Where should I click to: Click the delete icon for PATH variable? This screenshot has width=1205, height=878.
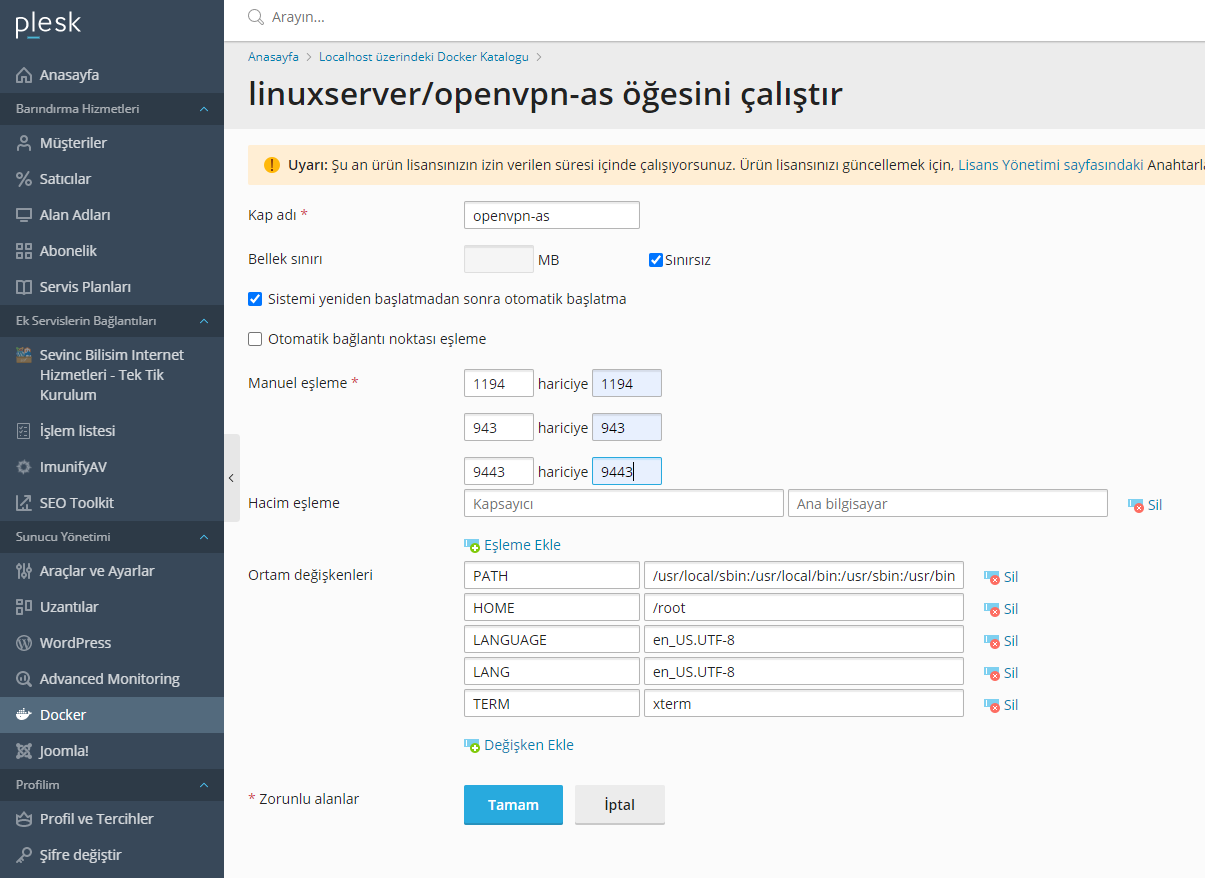(992, 577)
